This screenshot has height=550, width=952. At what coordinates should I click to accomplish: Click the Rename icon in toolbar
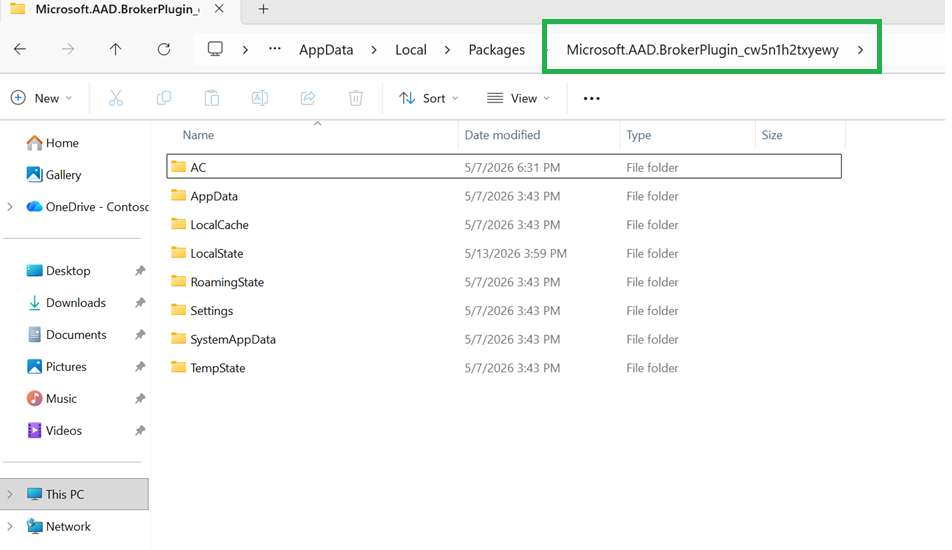(260, 98)
